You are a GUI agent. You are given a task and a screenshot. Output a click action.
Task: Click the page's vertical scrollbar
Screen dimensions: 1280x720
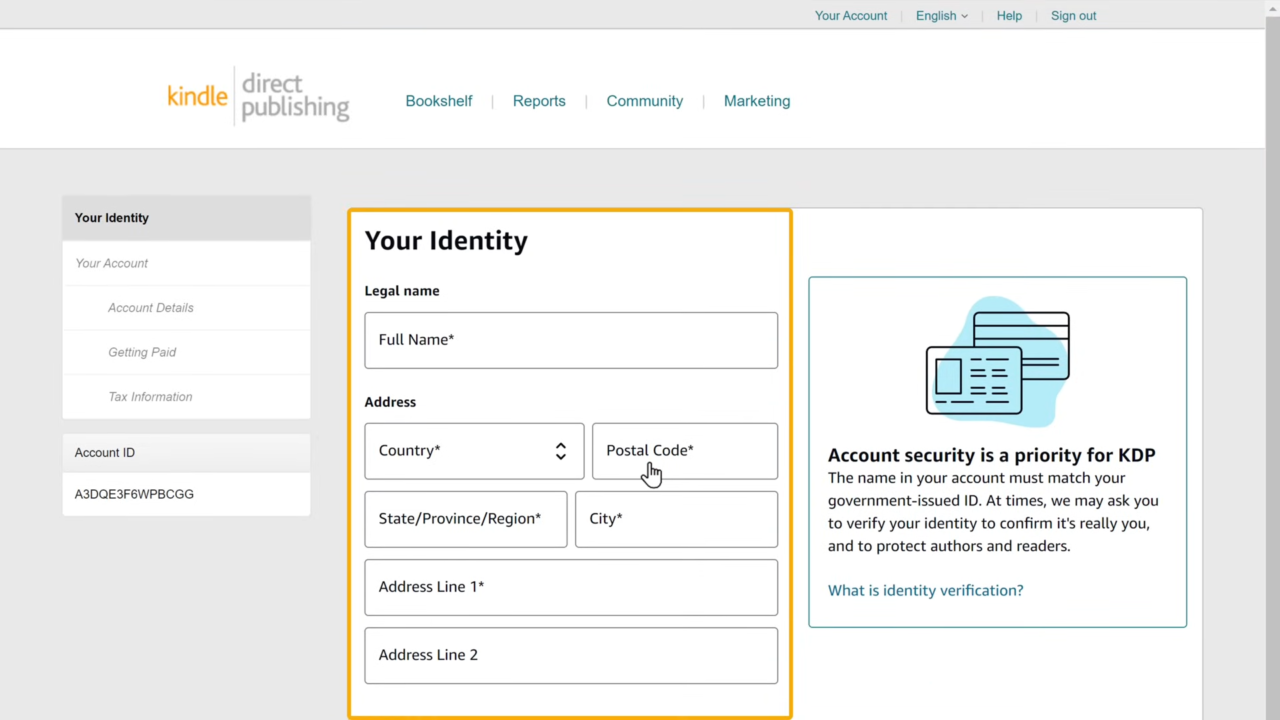tap(1272, 360)
